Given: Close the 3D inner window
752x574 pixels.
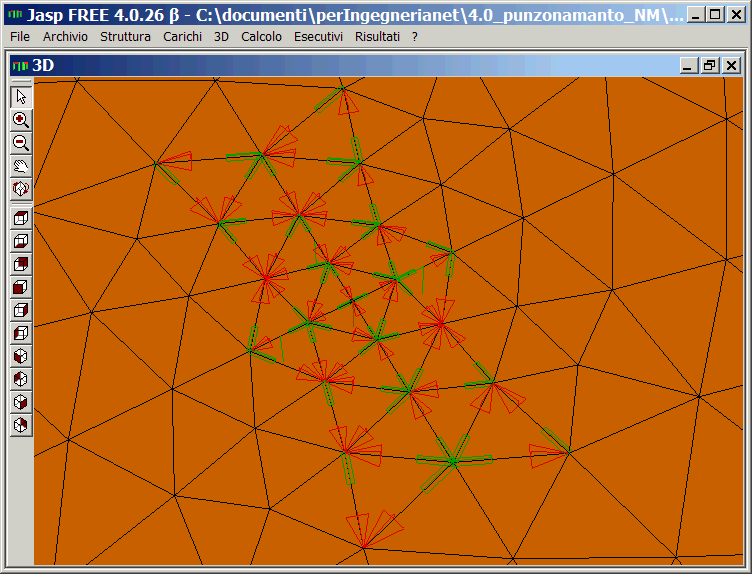Looking at the screenshot, I should pyautogui.click(x=731, y=65).
